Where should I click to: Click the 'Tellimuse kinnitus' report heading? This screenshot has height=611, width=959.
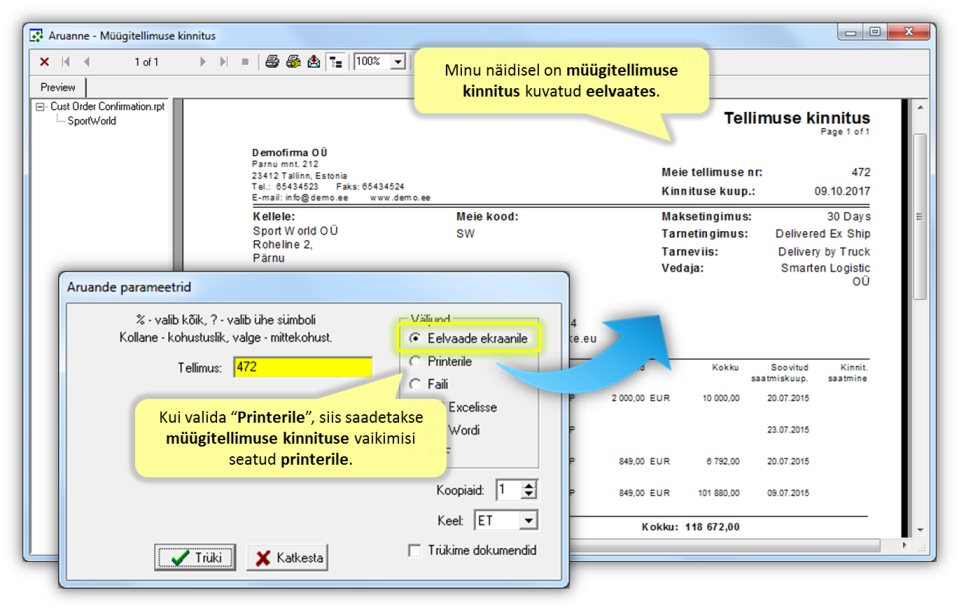coord(797,118)
